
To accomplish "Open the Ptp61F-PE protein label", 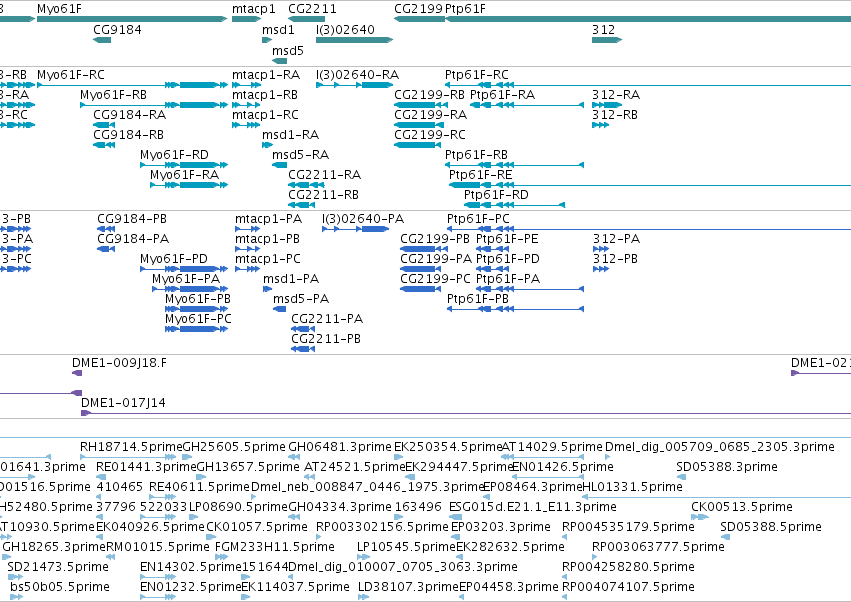I will (x=507, y=239).
